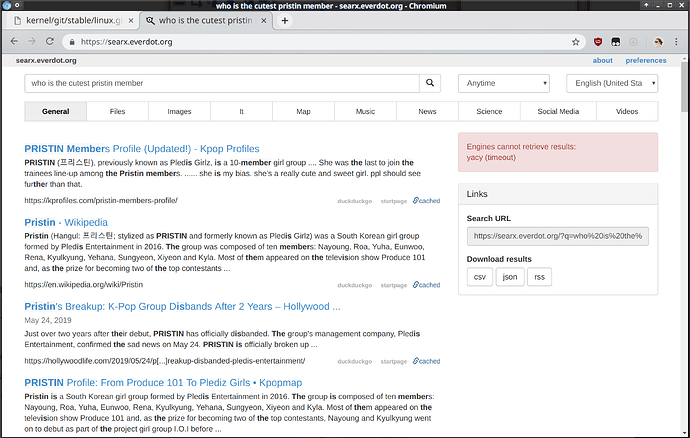Click the kprofiles.com result URL text
This screenshot has width=690, height=438.
click(101, 200)
